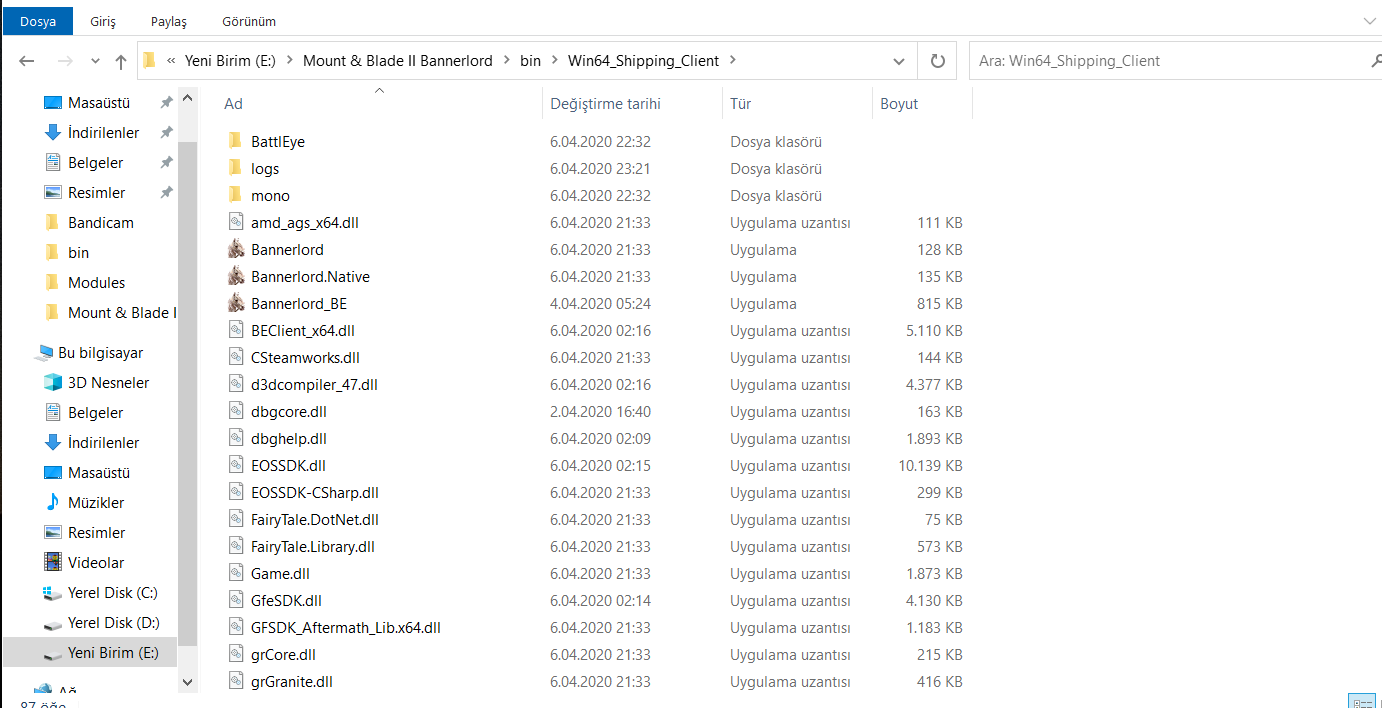Switch to the Görünüm tab

click(x=248, y=21)
